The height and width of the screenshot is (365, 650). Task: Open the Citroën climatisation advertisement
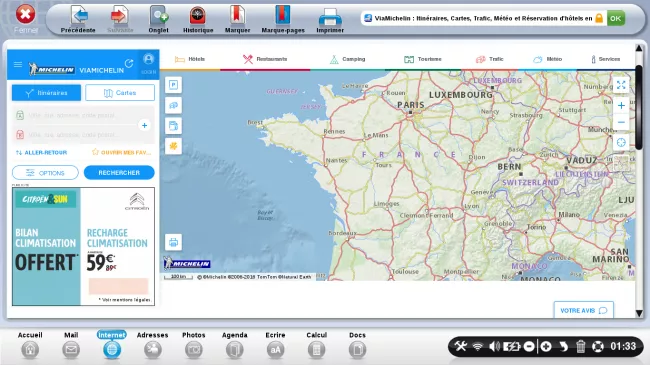click(x=83, y=246)
